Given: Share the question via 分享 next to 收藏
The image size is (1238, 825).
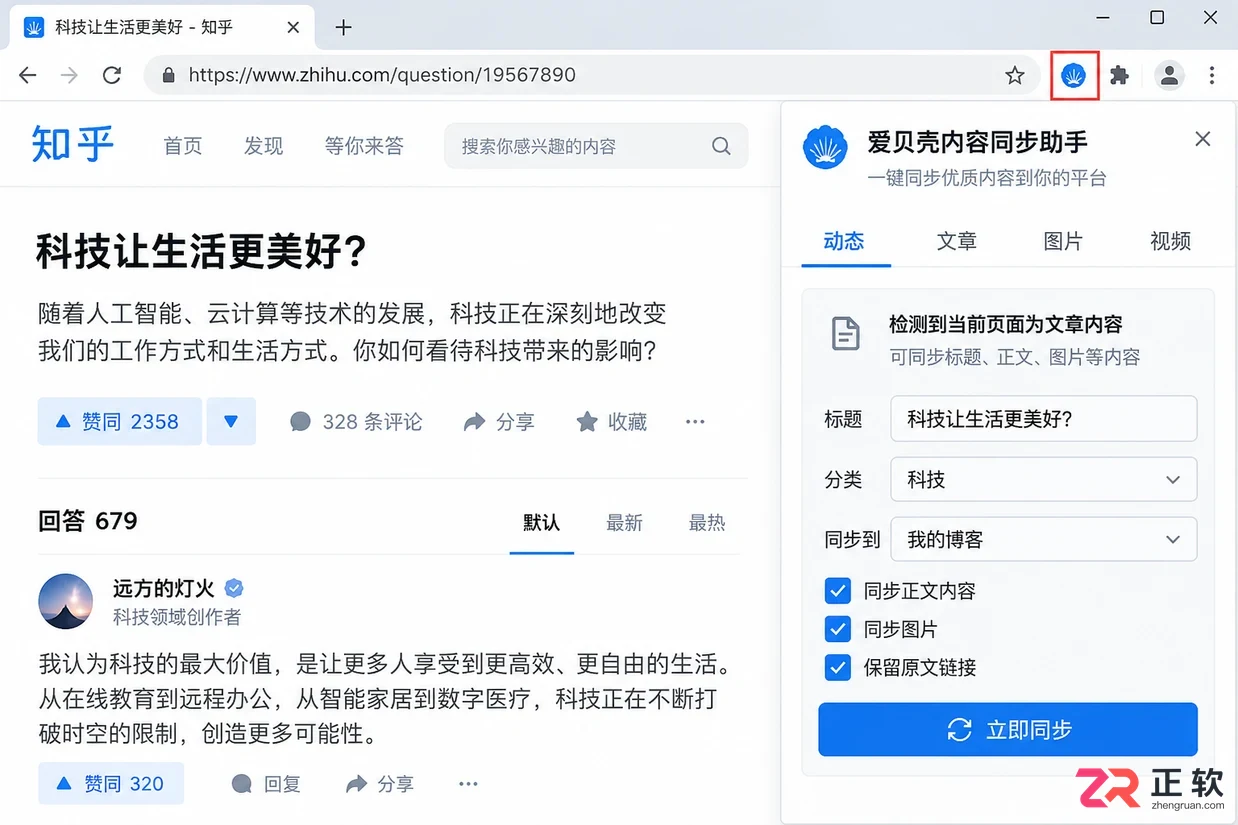Looking at the screenshot, I should pyautogui.click(x=499, y=422).
